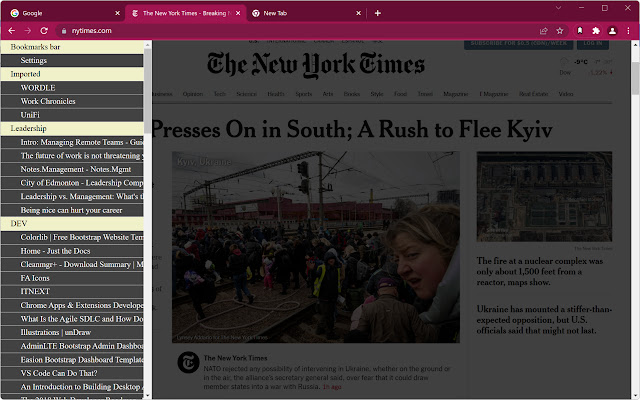Open An Introduction to Building Desktop bookmark

pos(72,387)
